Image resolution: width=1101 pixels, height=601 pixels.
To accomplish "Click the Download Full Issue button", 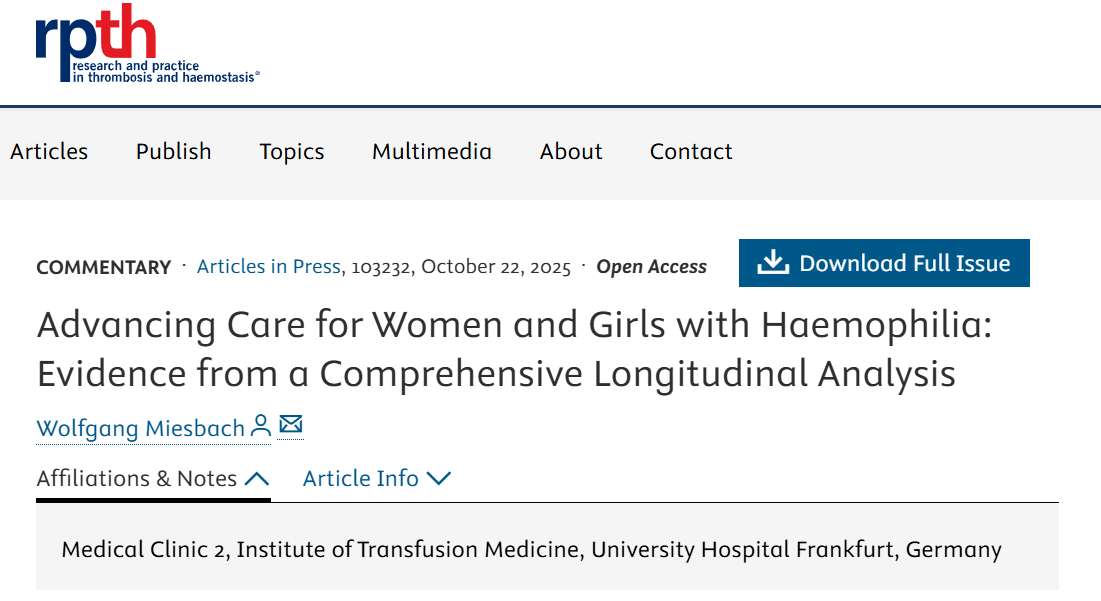I will pos(884,262).
